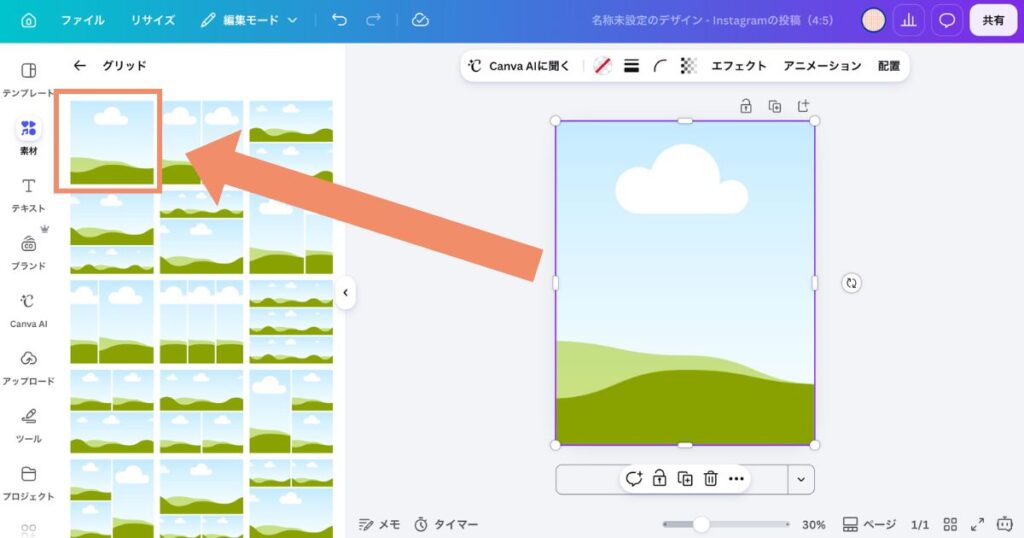Click Canva AIに聞く button

(x=519, y=66)
